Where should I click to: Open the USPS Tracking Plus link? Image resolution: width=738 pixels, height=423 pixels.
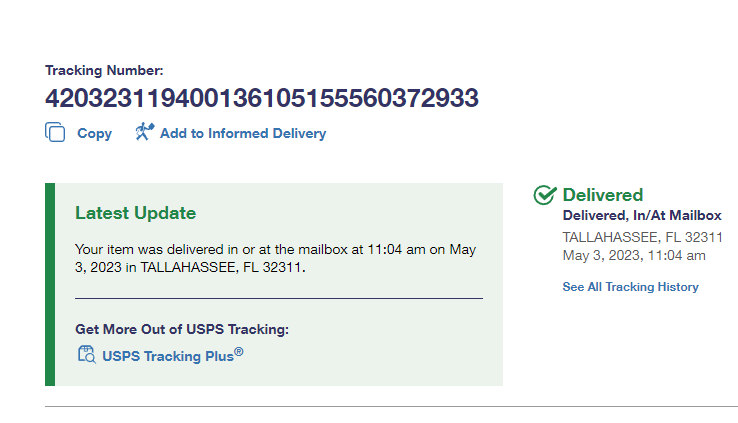pyautogui.click(x=167, y=354)
